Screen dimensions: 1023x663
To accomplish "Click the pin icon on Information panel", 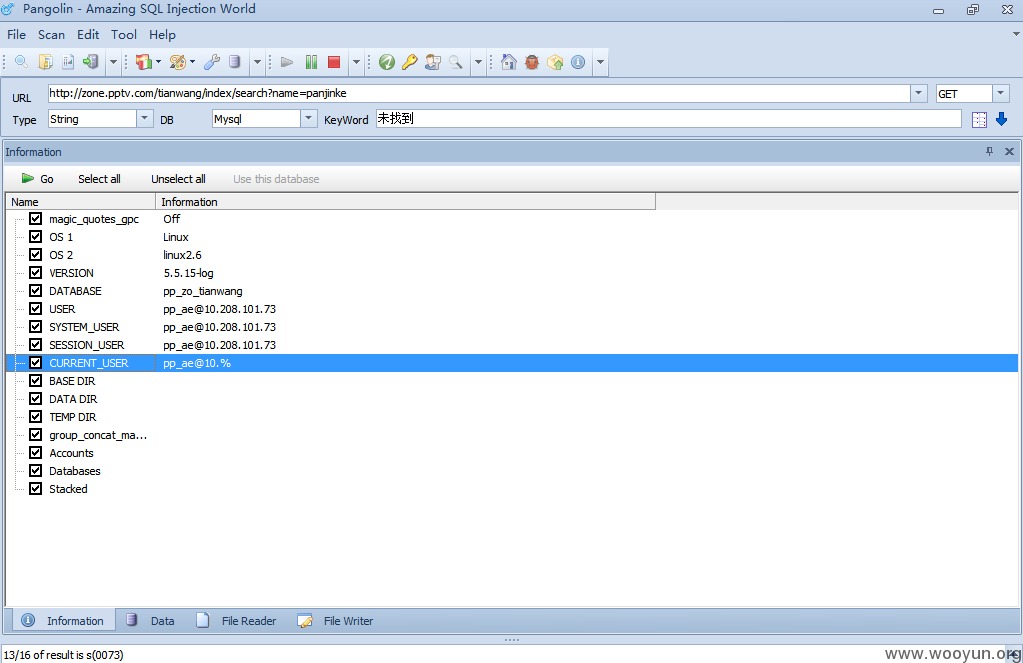I will [x=989, y=151].
